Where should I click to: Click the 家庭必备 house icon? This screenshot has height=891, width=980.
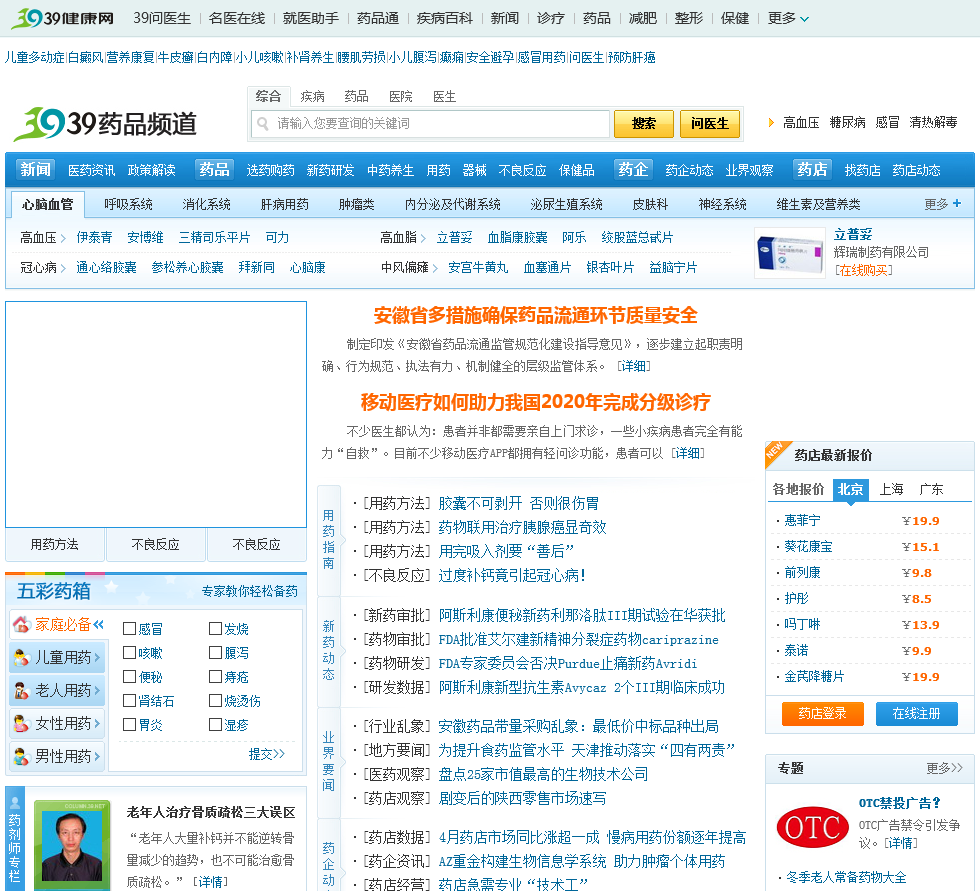(21, 625)
